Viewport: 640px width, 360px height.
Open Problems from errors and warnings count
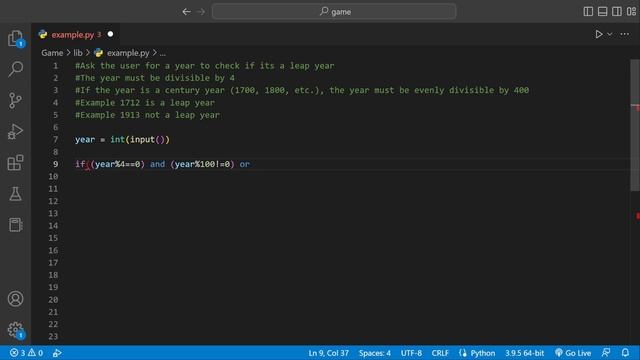(x=27, y=353)
